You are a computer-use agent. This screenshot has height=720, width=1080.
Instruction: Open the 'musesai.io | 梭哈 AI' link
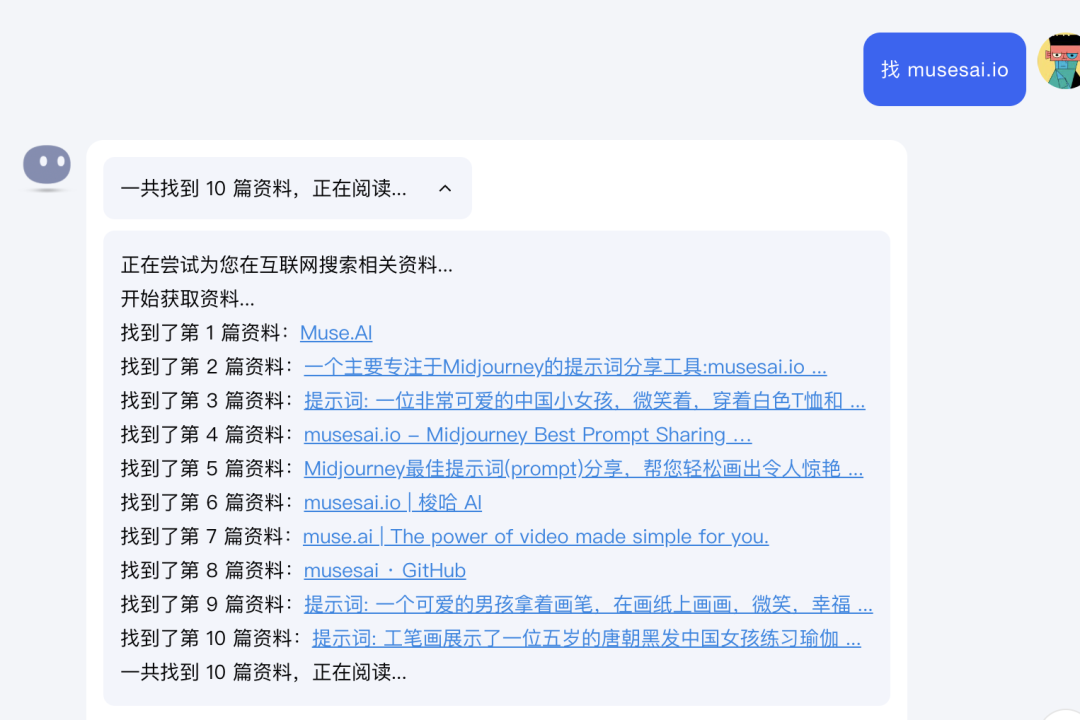point(393,502)
